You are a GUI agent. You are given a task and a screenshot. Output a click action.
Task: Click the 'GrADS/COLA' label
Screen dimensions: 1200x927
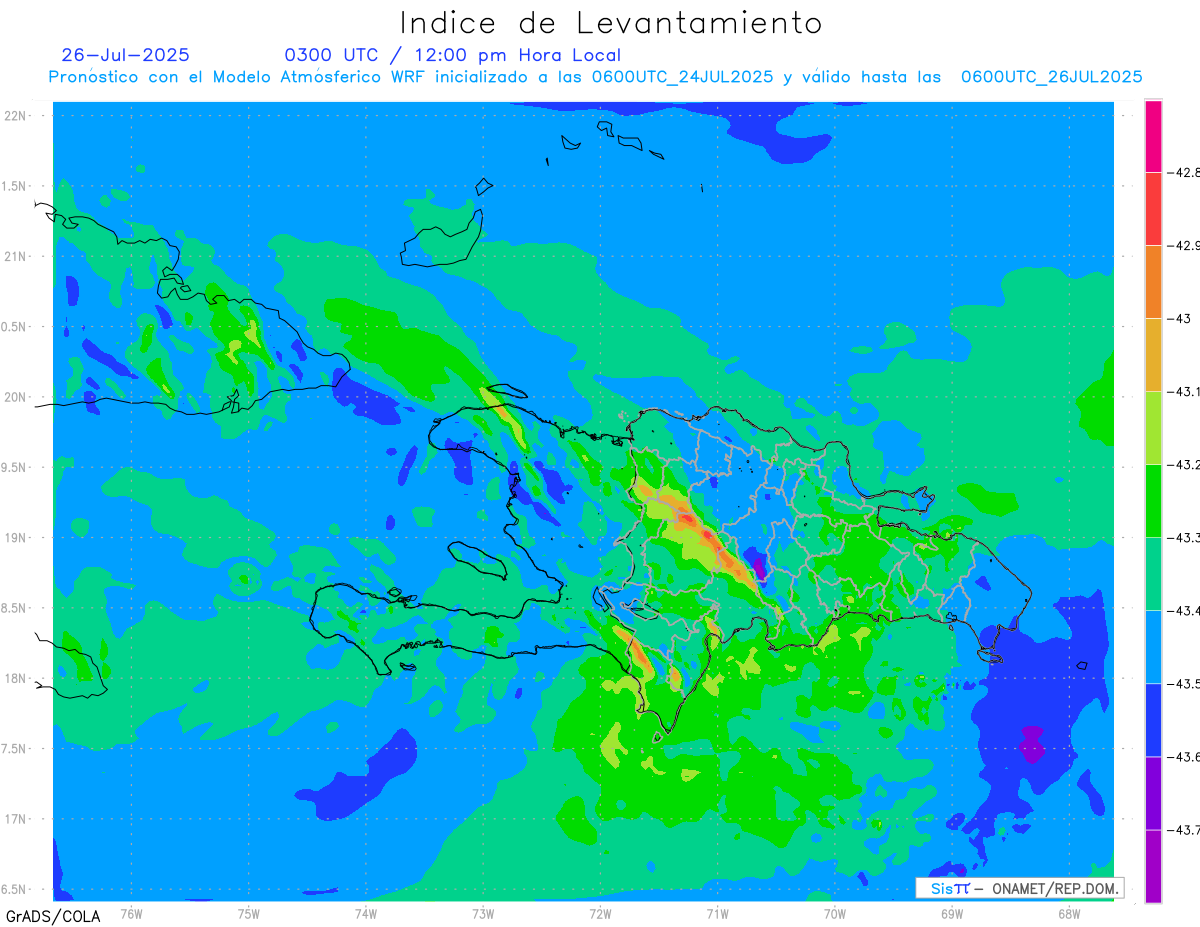(x=52, y=916)
